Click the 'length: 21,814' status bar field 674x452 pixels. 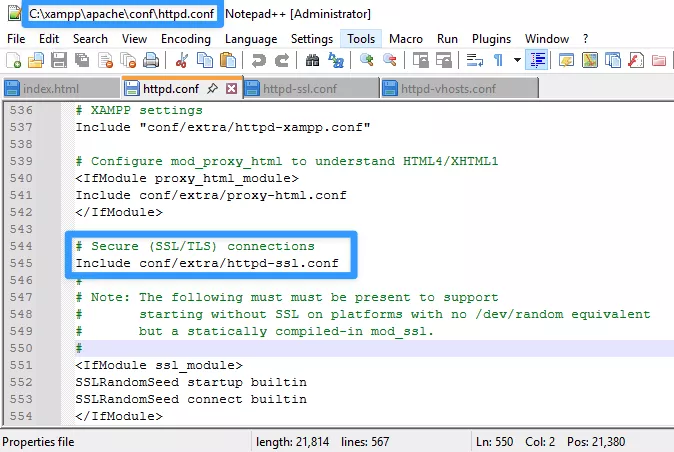pyautogui.click(x=292, y=442)
